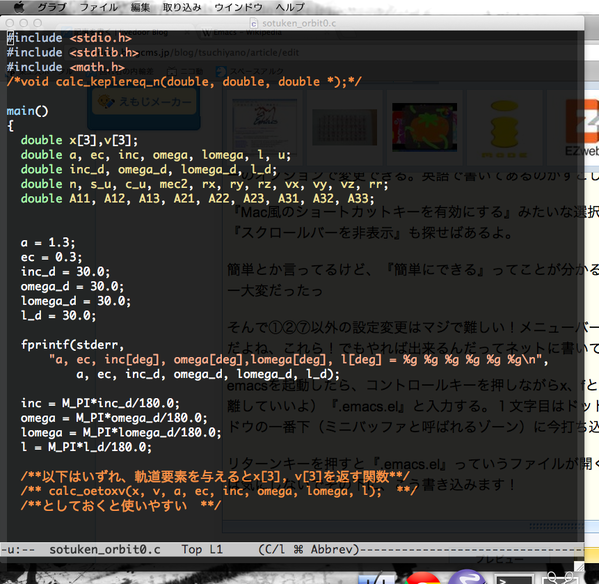The width and height of the screenshot is (599, 584).
Task: Click the purple Emacs icon in the Dock
Action: (x=466, y=577)
